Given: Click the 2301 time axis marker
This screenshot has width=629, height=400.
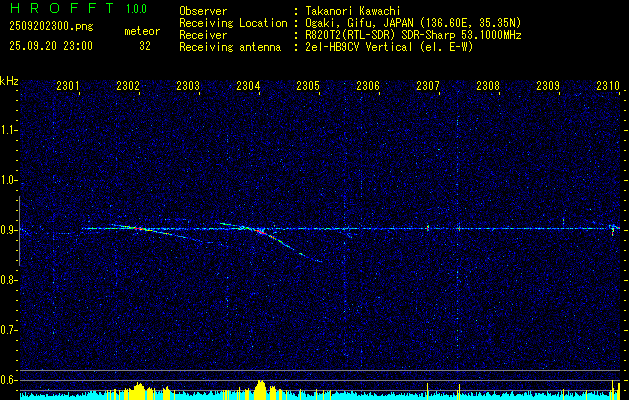Looking at the screenshot, I should coord(68,85).
